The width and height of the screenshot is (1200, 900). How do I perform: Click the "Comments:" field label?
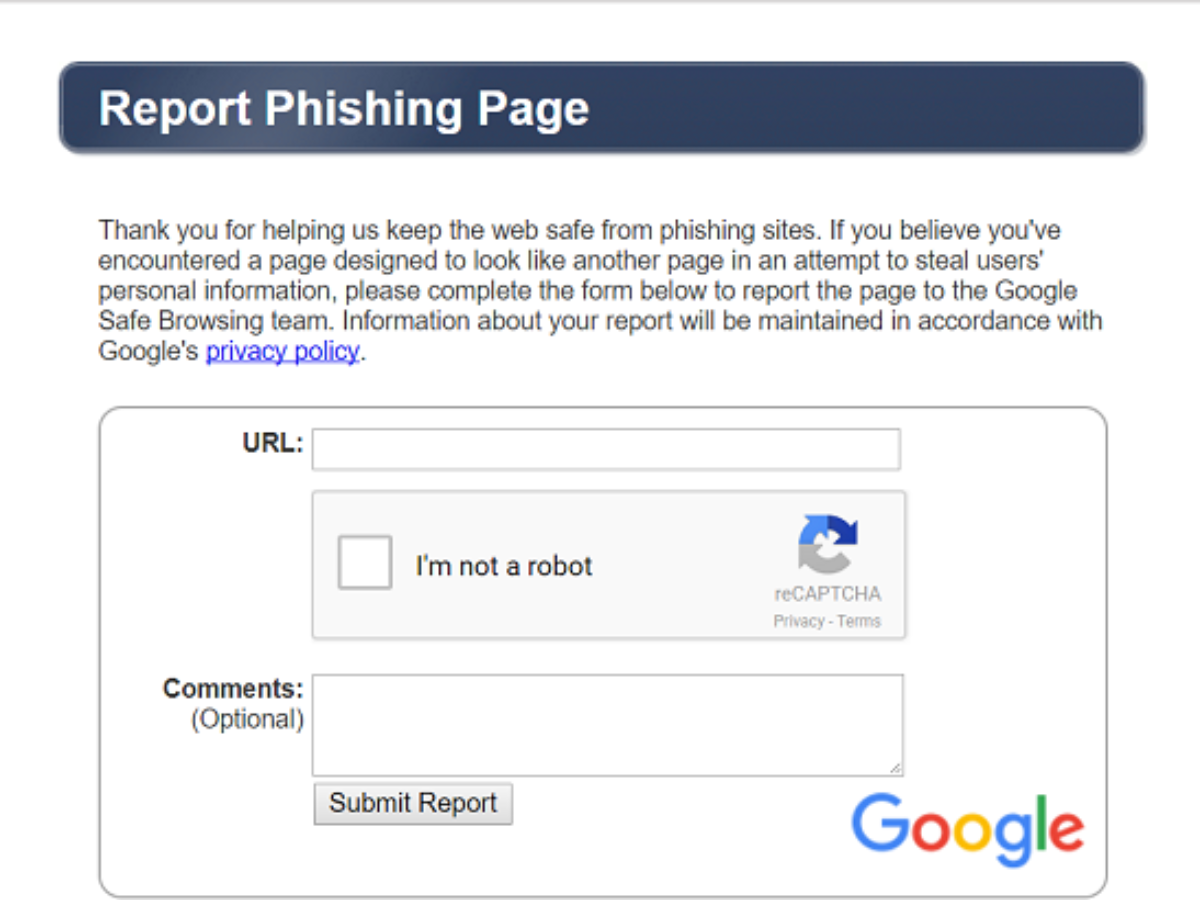233,688
